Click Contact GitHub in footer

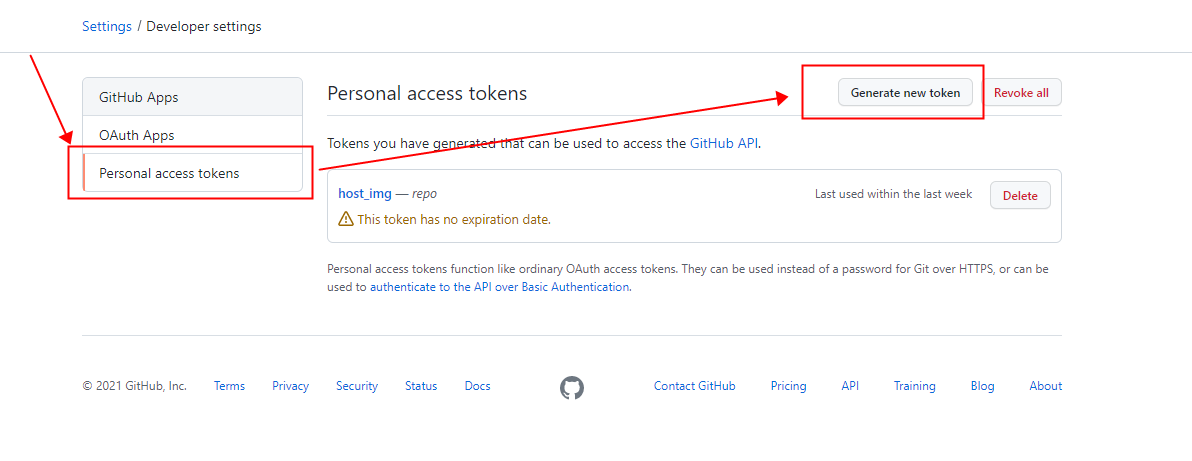[x=695, y=386]
